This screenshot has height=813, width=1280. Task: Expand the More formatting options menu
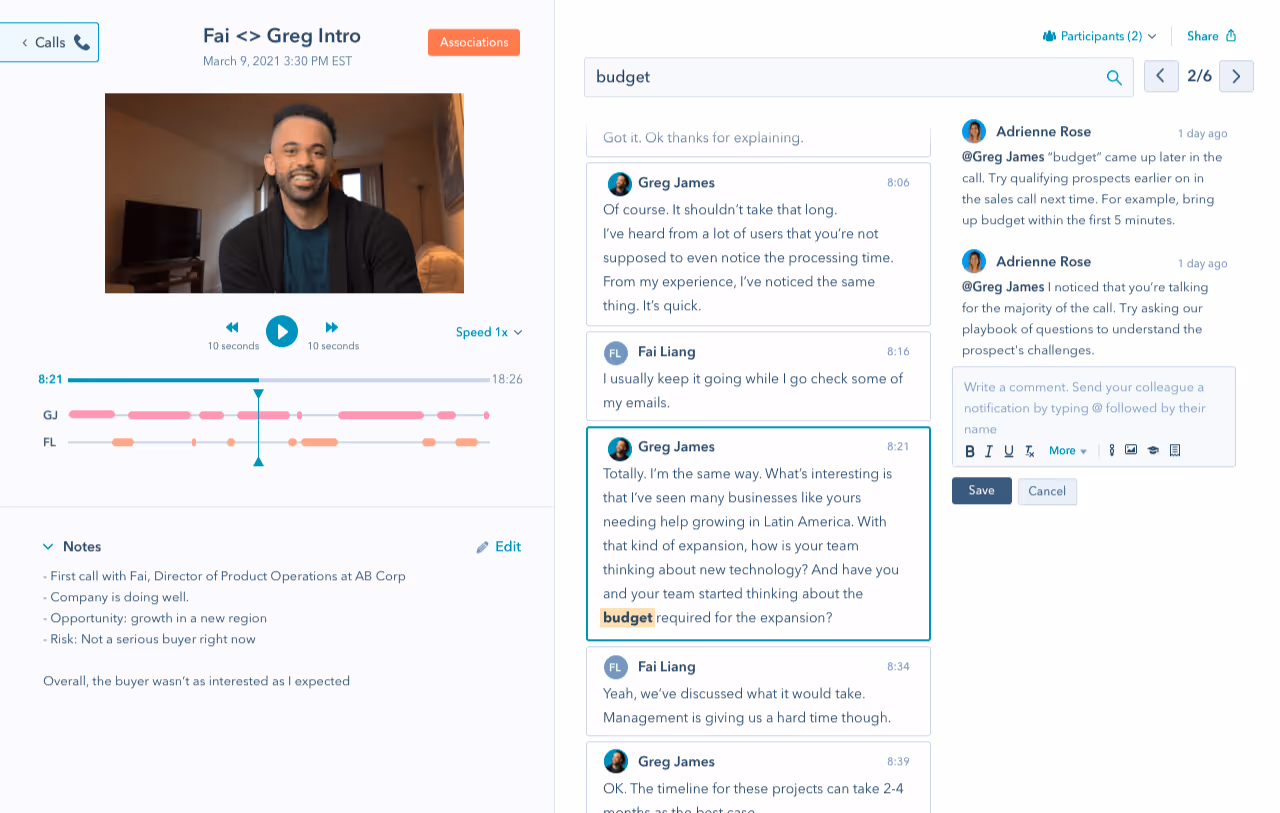point(1066,451)
